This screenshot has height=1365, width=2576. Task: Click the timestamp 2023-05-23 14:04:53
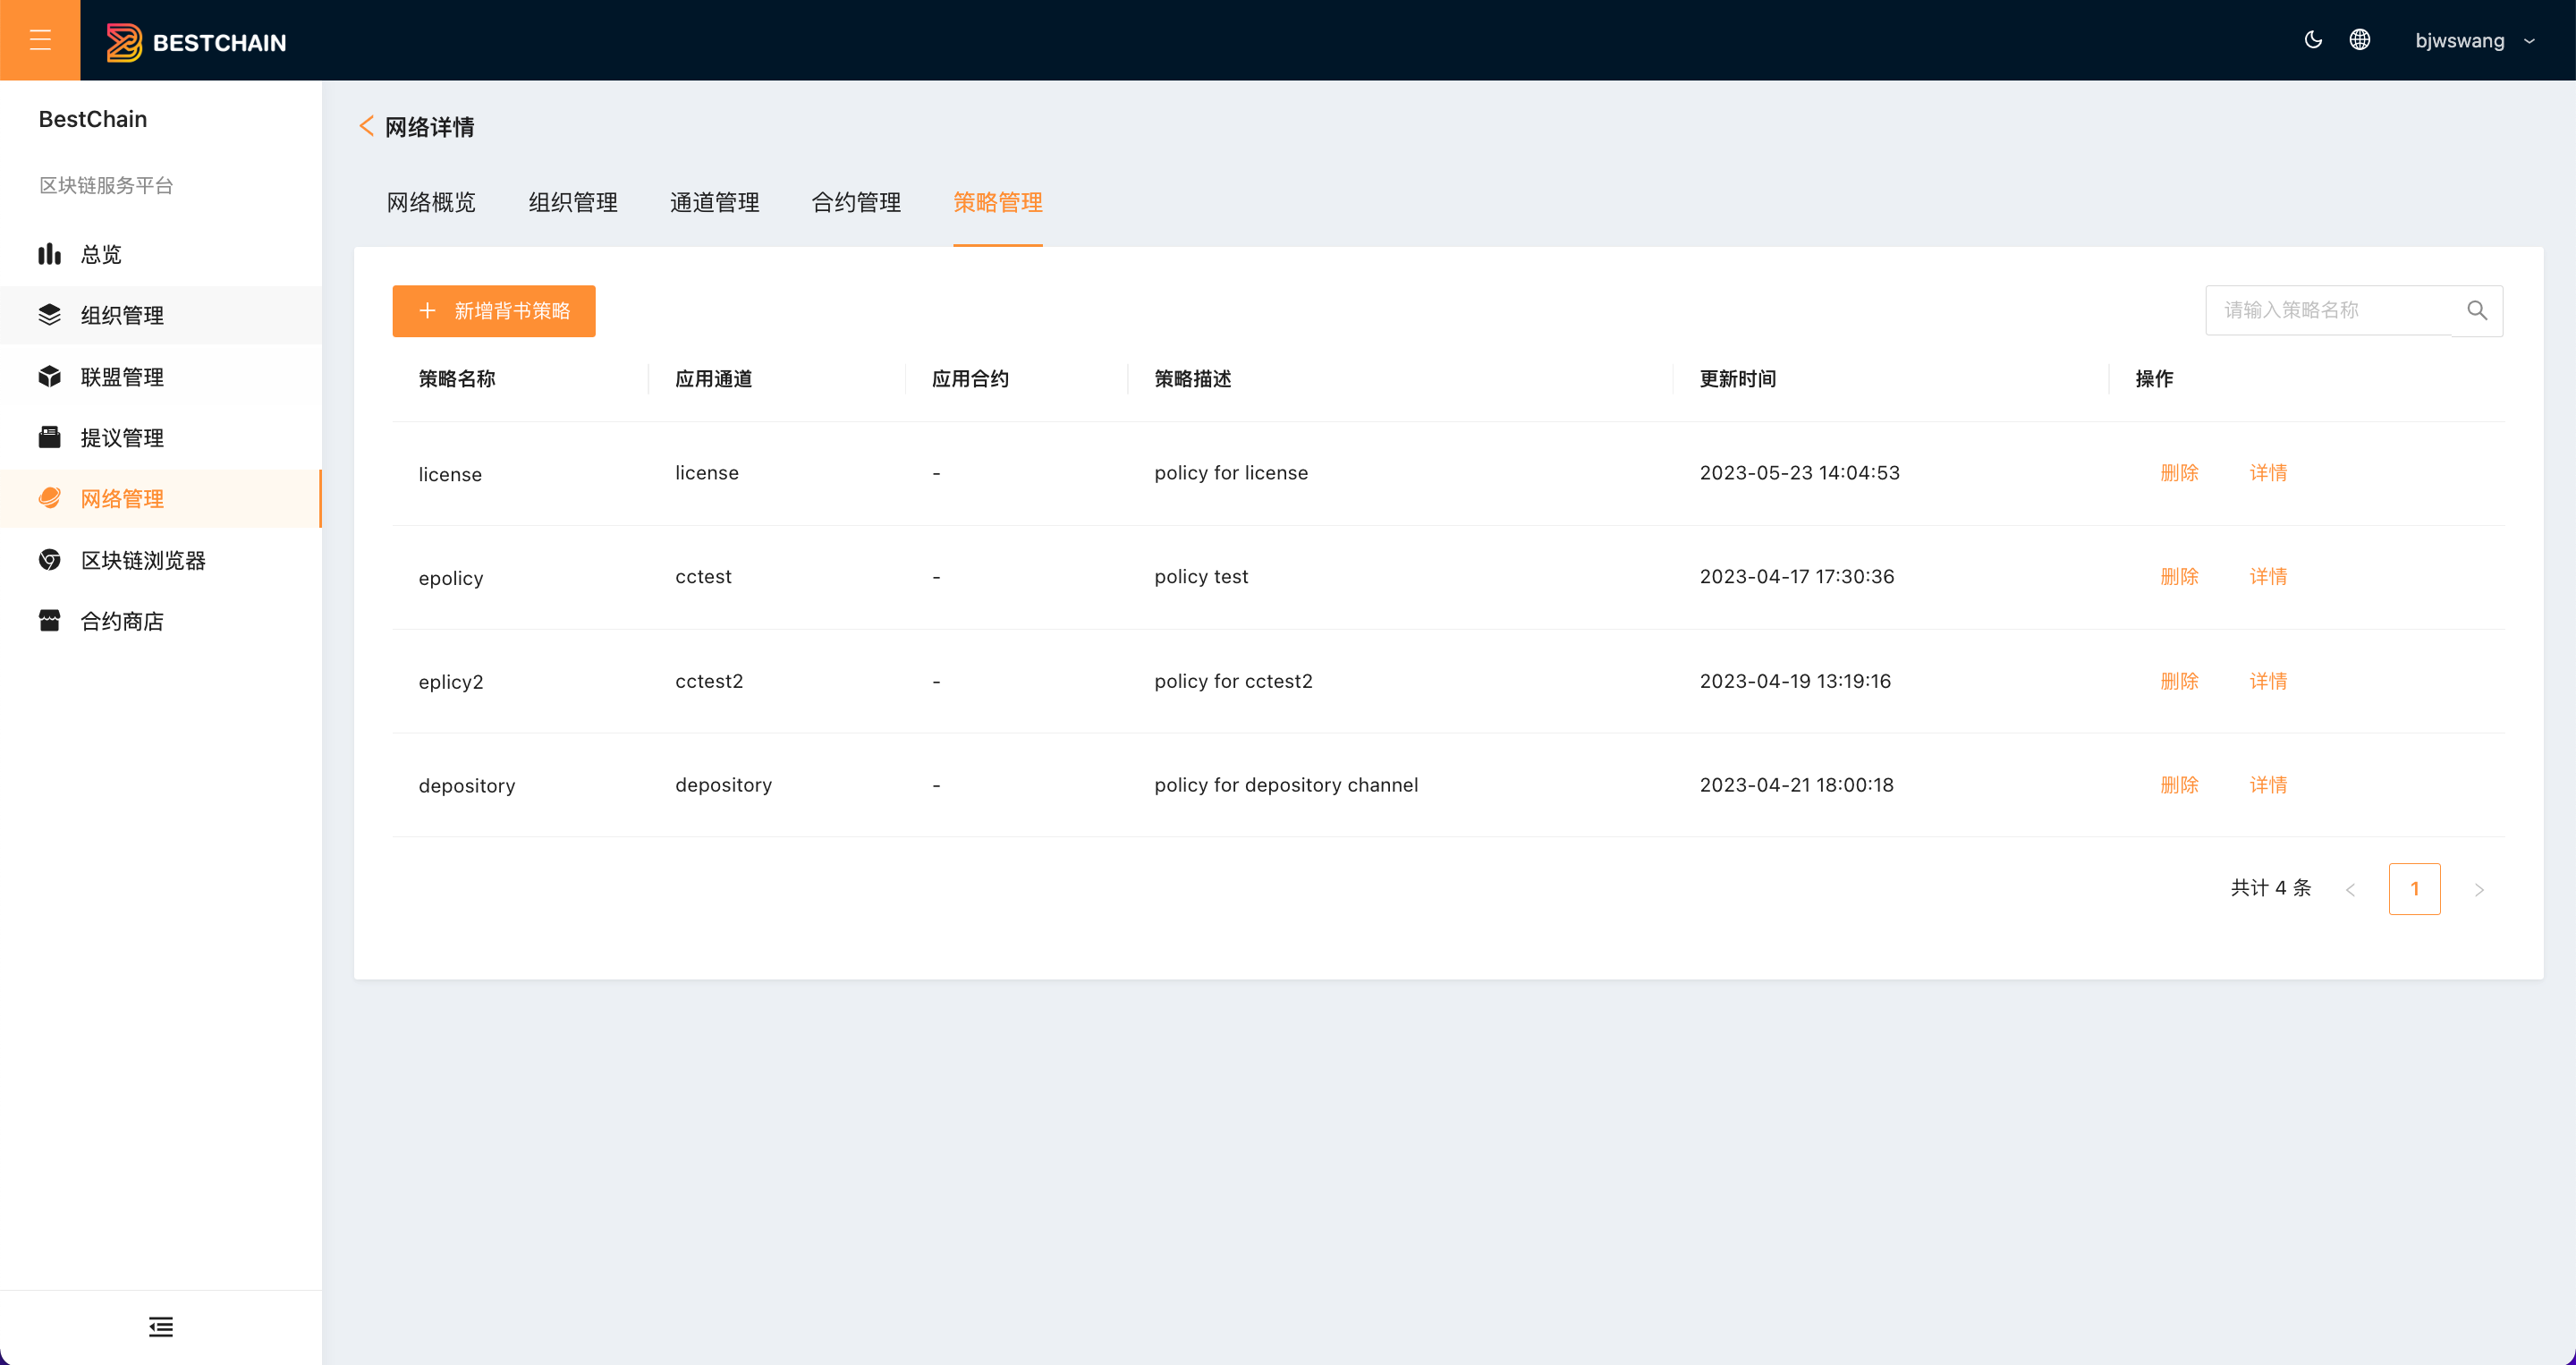[1800, 473]
